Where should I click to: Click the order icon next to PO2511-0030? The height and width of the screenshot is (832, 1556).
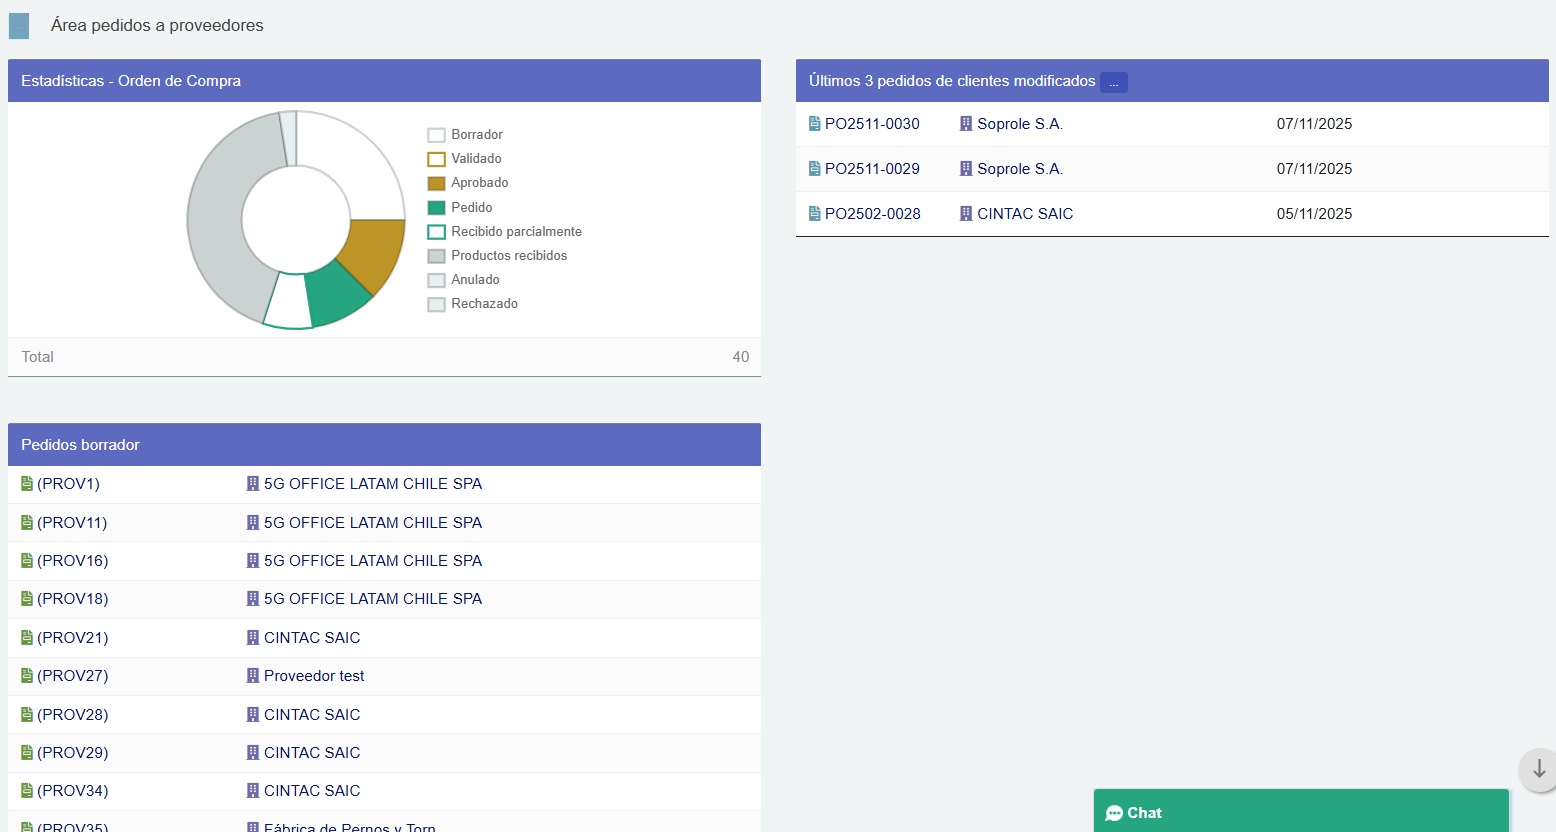point(814,124)
